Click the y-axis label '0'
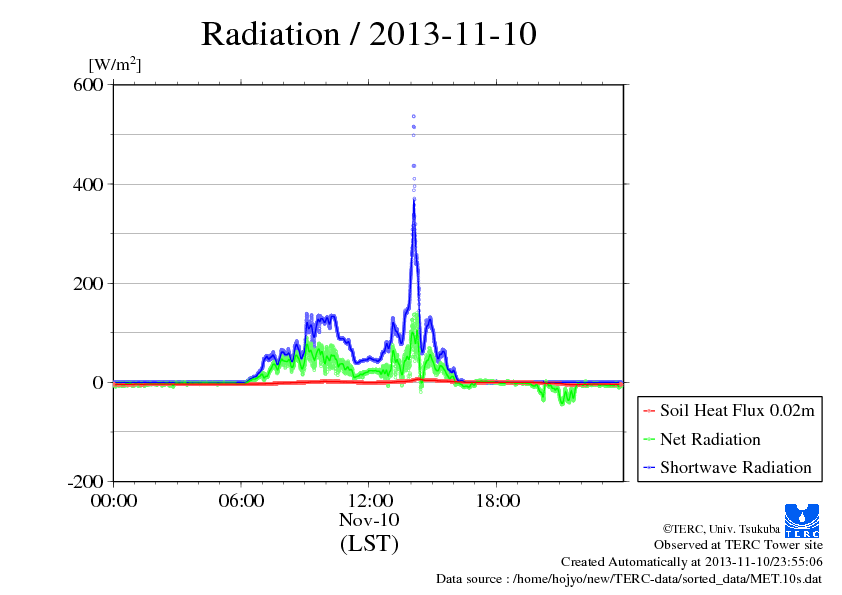 [x=98, y=383]
